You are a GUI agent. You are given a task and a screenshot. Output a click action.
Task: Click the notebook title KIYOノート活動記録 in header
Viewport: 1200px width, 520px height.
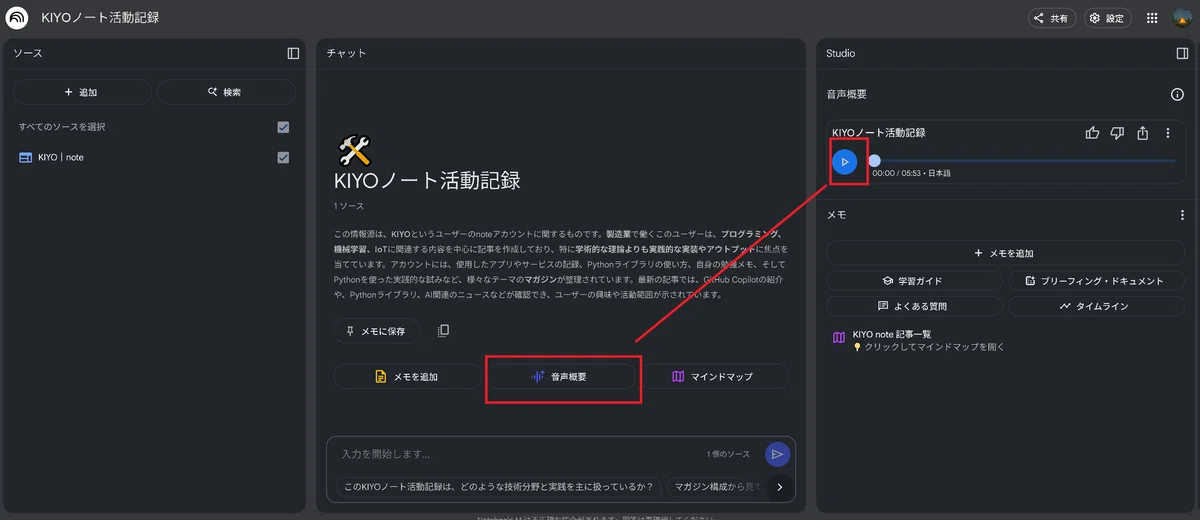(100, 18)
